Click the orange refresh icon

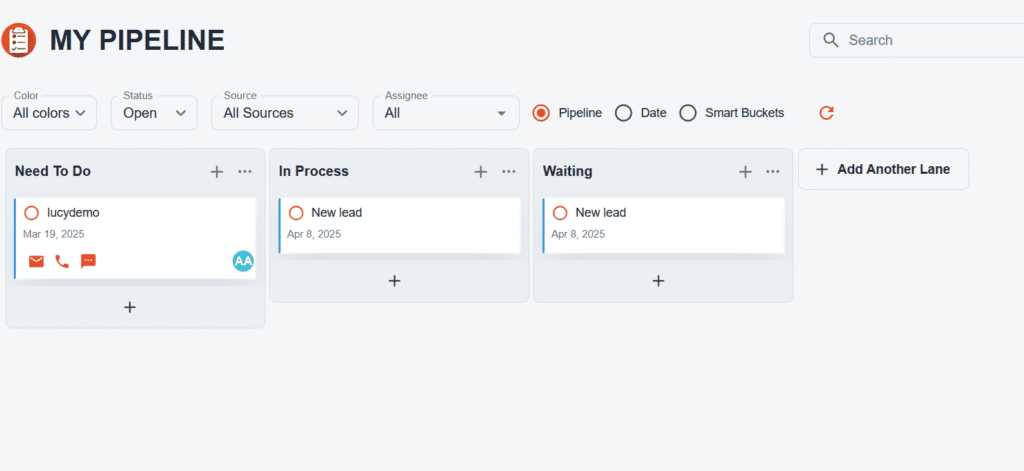[x=826, y=113]
